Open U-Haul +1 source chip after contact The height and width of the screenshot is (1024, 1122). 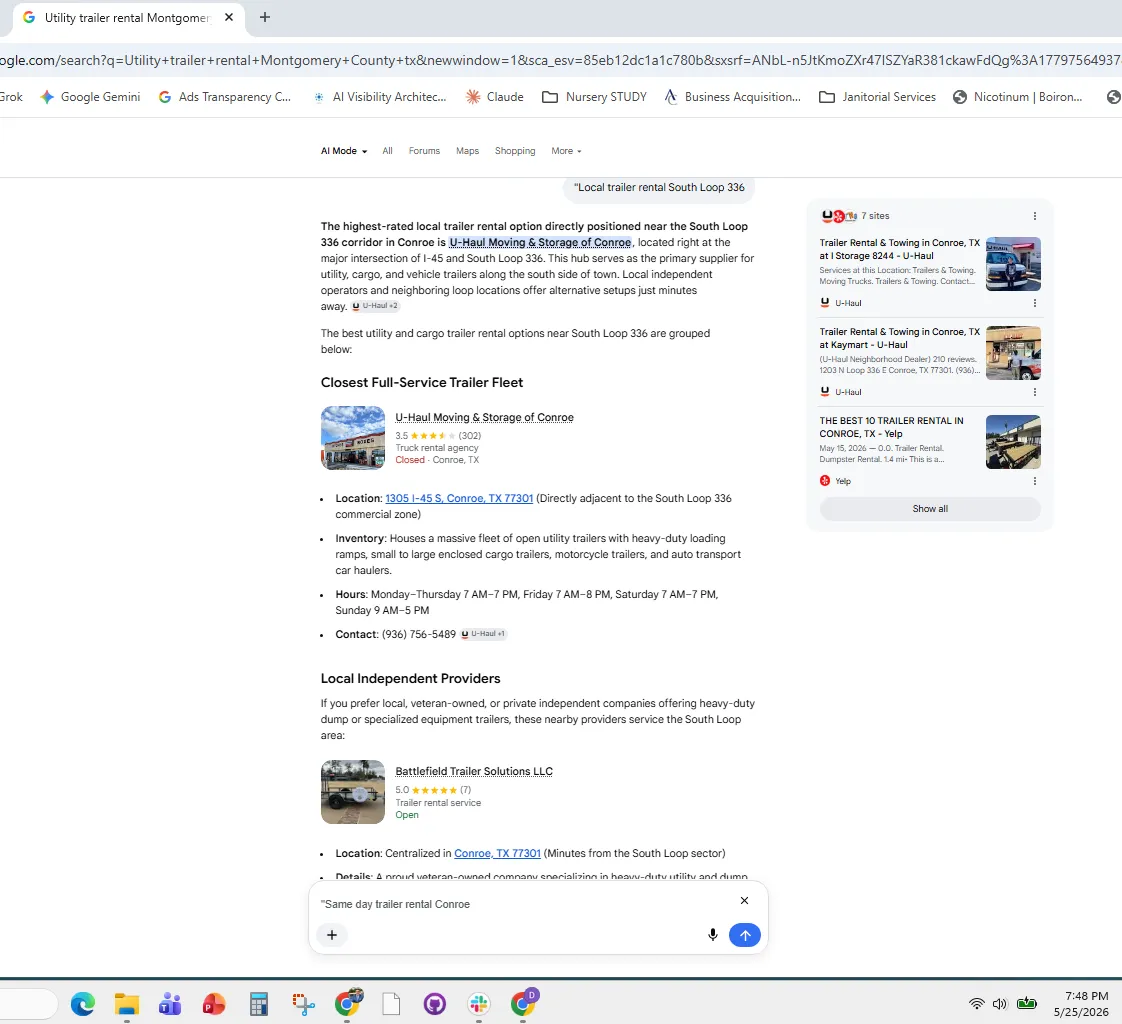[484, 633]
